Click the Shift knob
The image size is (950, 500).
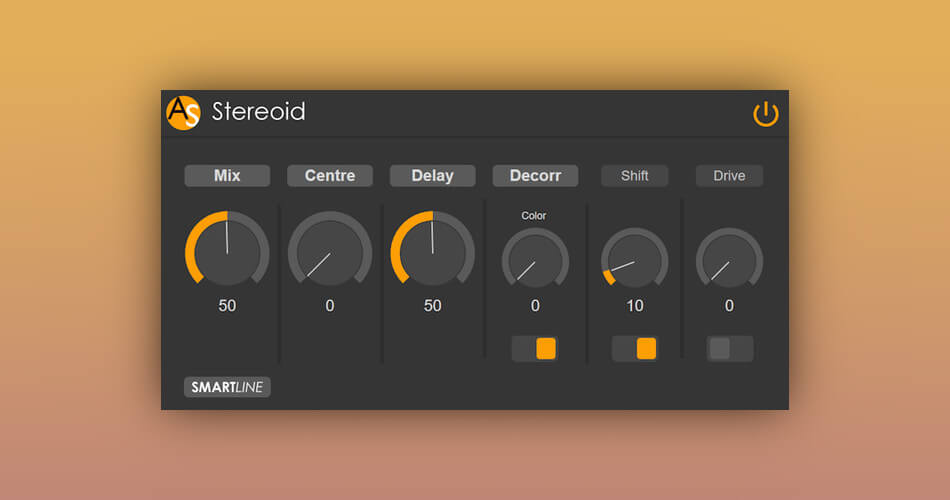[634, 259]
